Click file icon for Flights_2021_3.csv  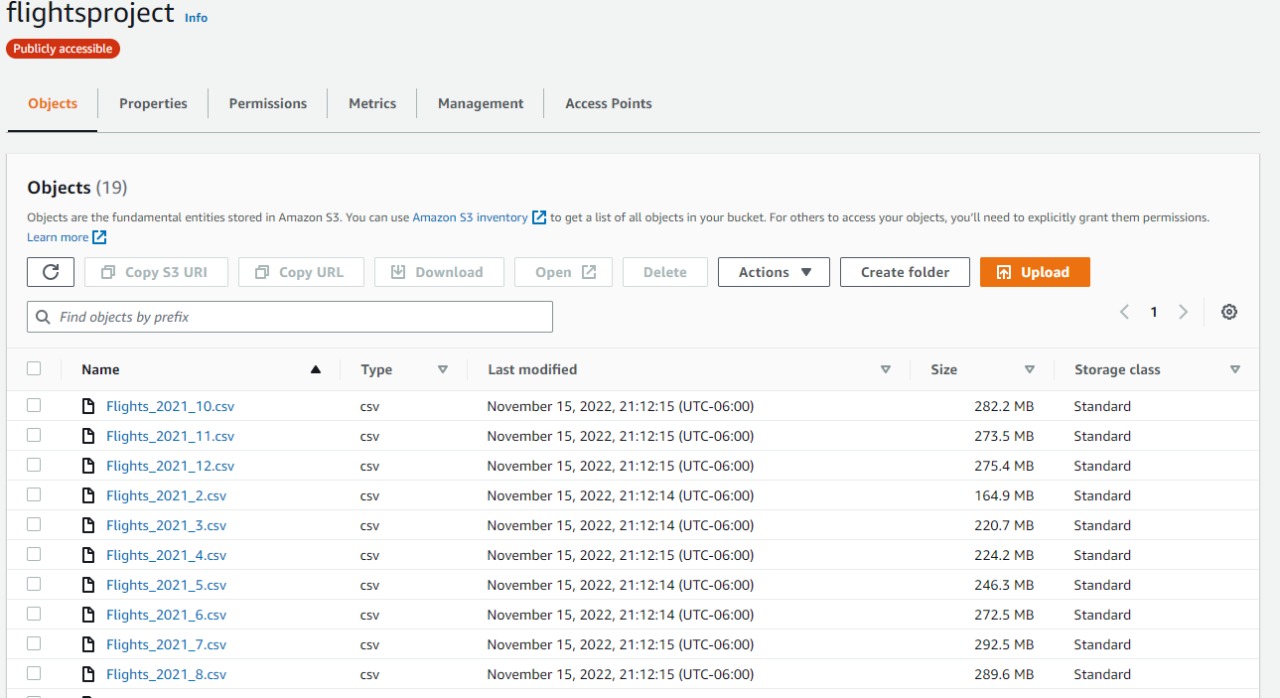click(88, 525)
